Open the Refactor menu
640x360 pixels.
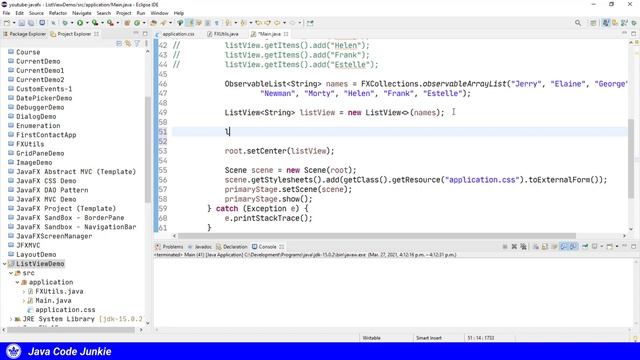58,13
